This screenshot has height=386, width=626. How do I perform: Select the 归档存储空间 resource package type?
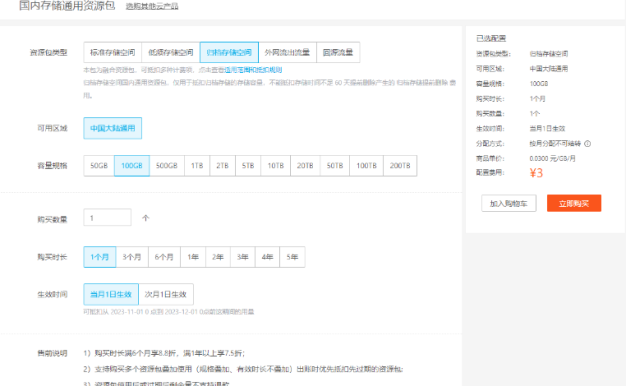(x=229, y=52)
